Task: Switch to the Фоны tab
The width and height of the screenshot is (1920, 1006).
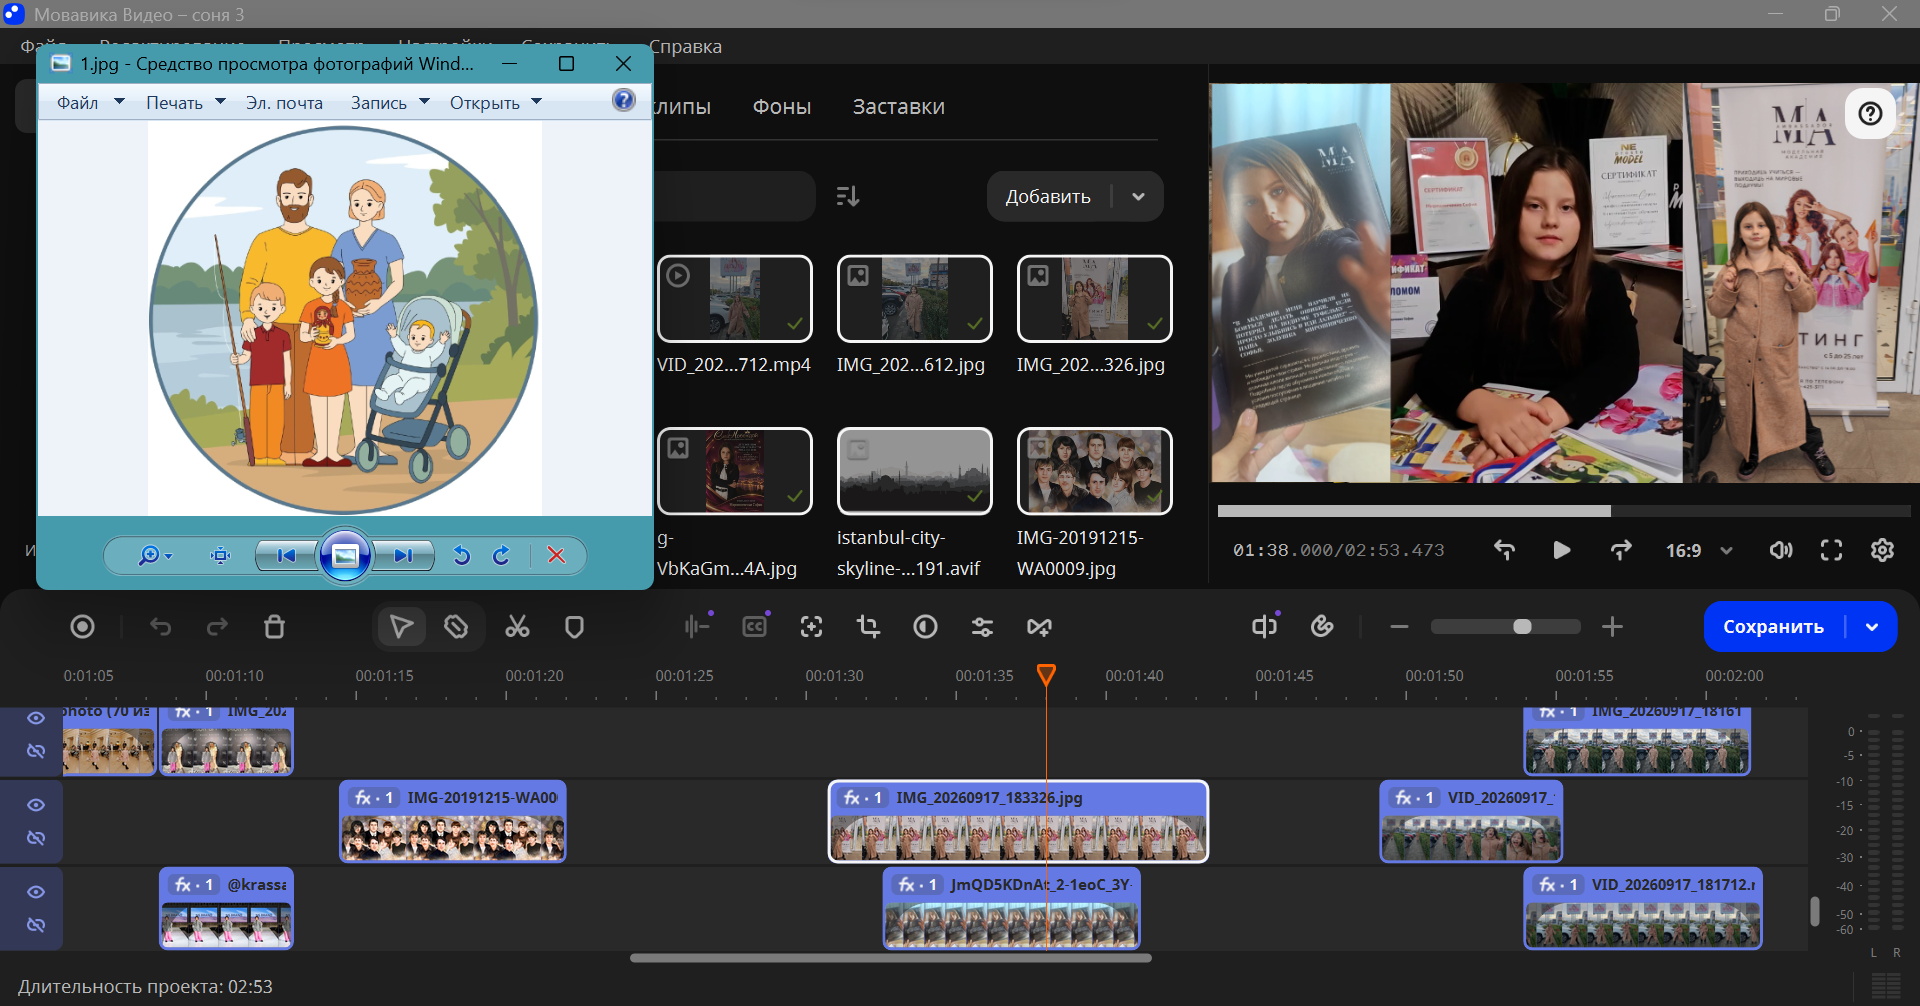Action: tap(782, 107)
